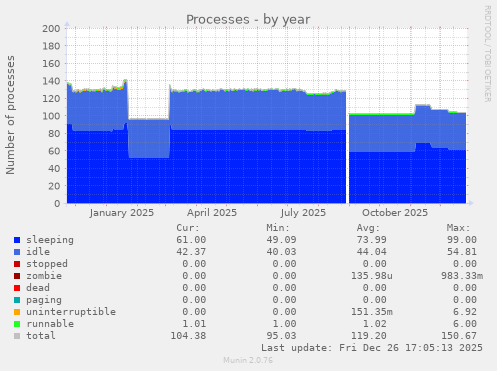Click the 'stopped' legend label
The image size is (497, 371).
[47, 264]
